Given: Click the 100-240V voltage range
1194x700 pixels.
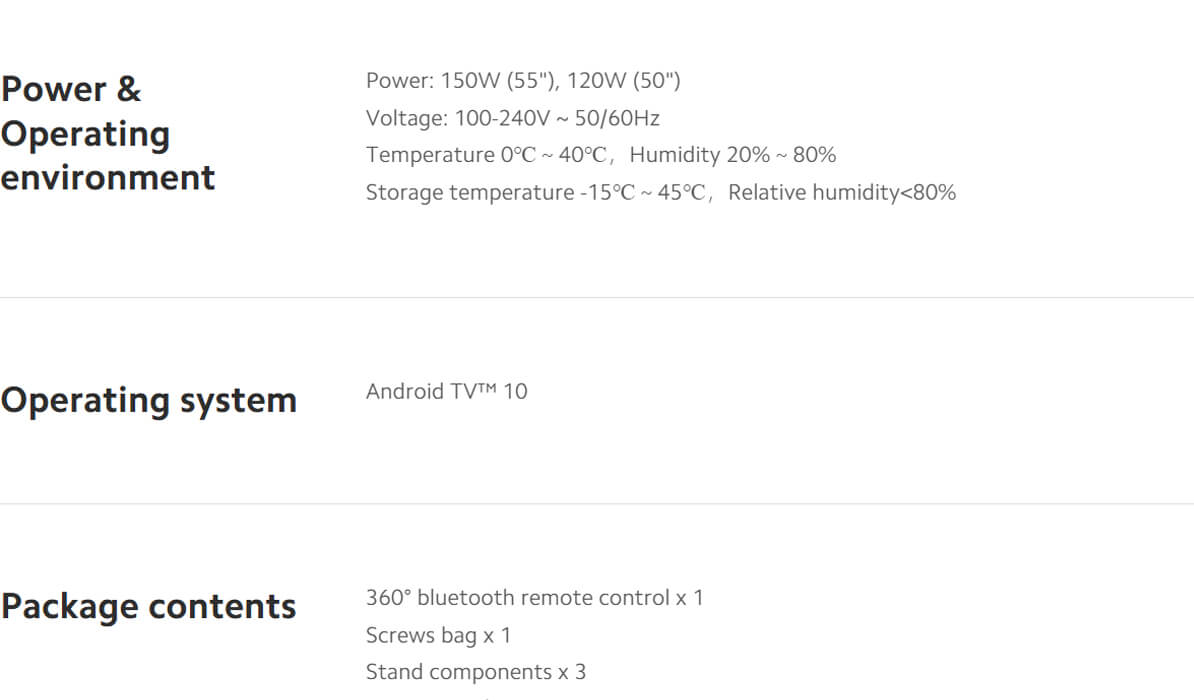Looking at the screenshot, I should [502, 118].
